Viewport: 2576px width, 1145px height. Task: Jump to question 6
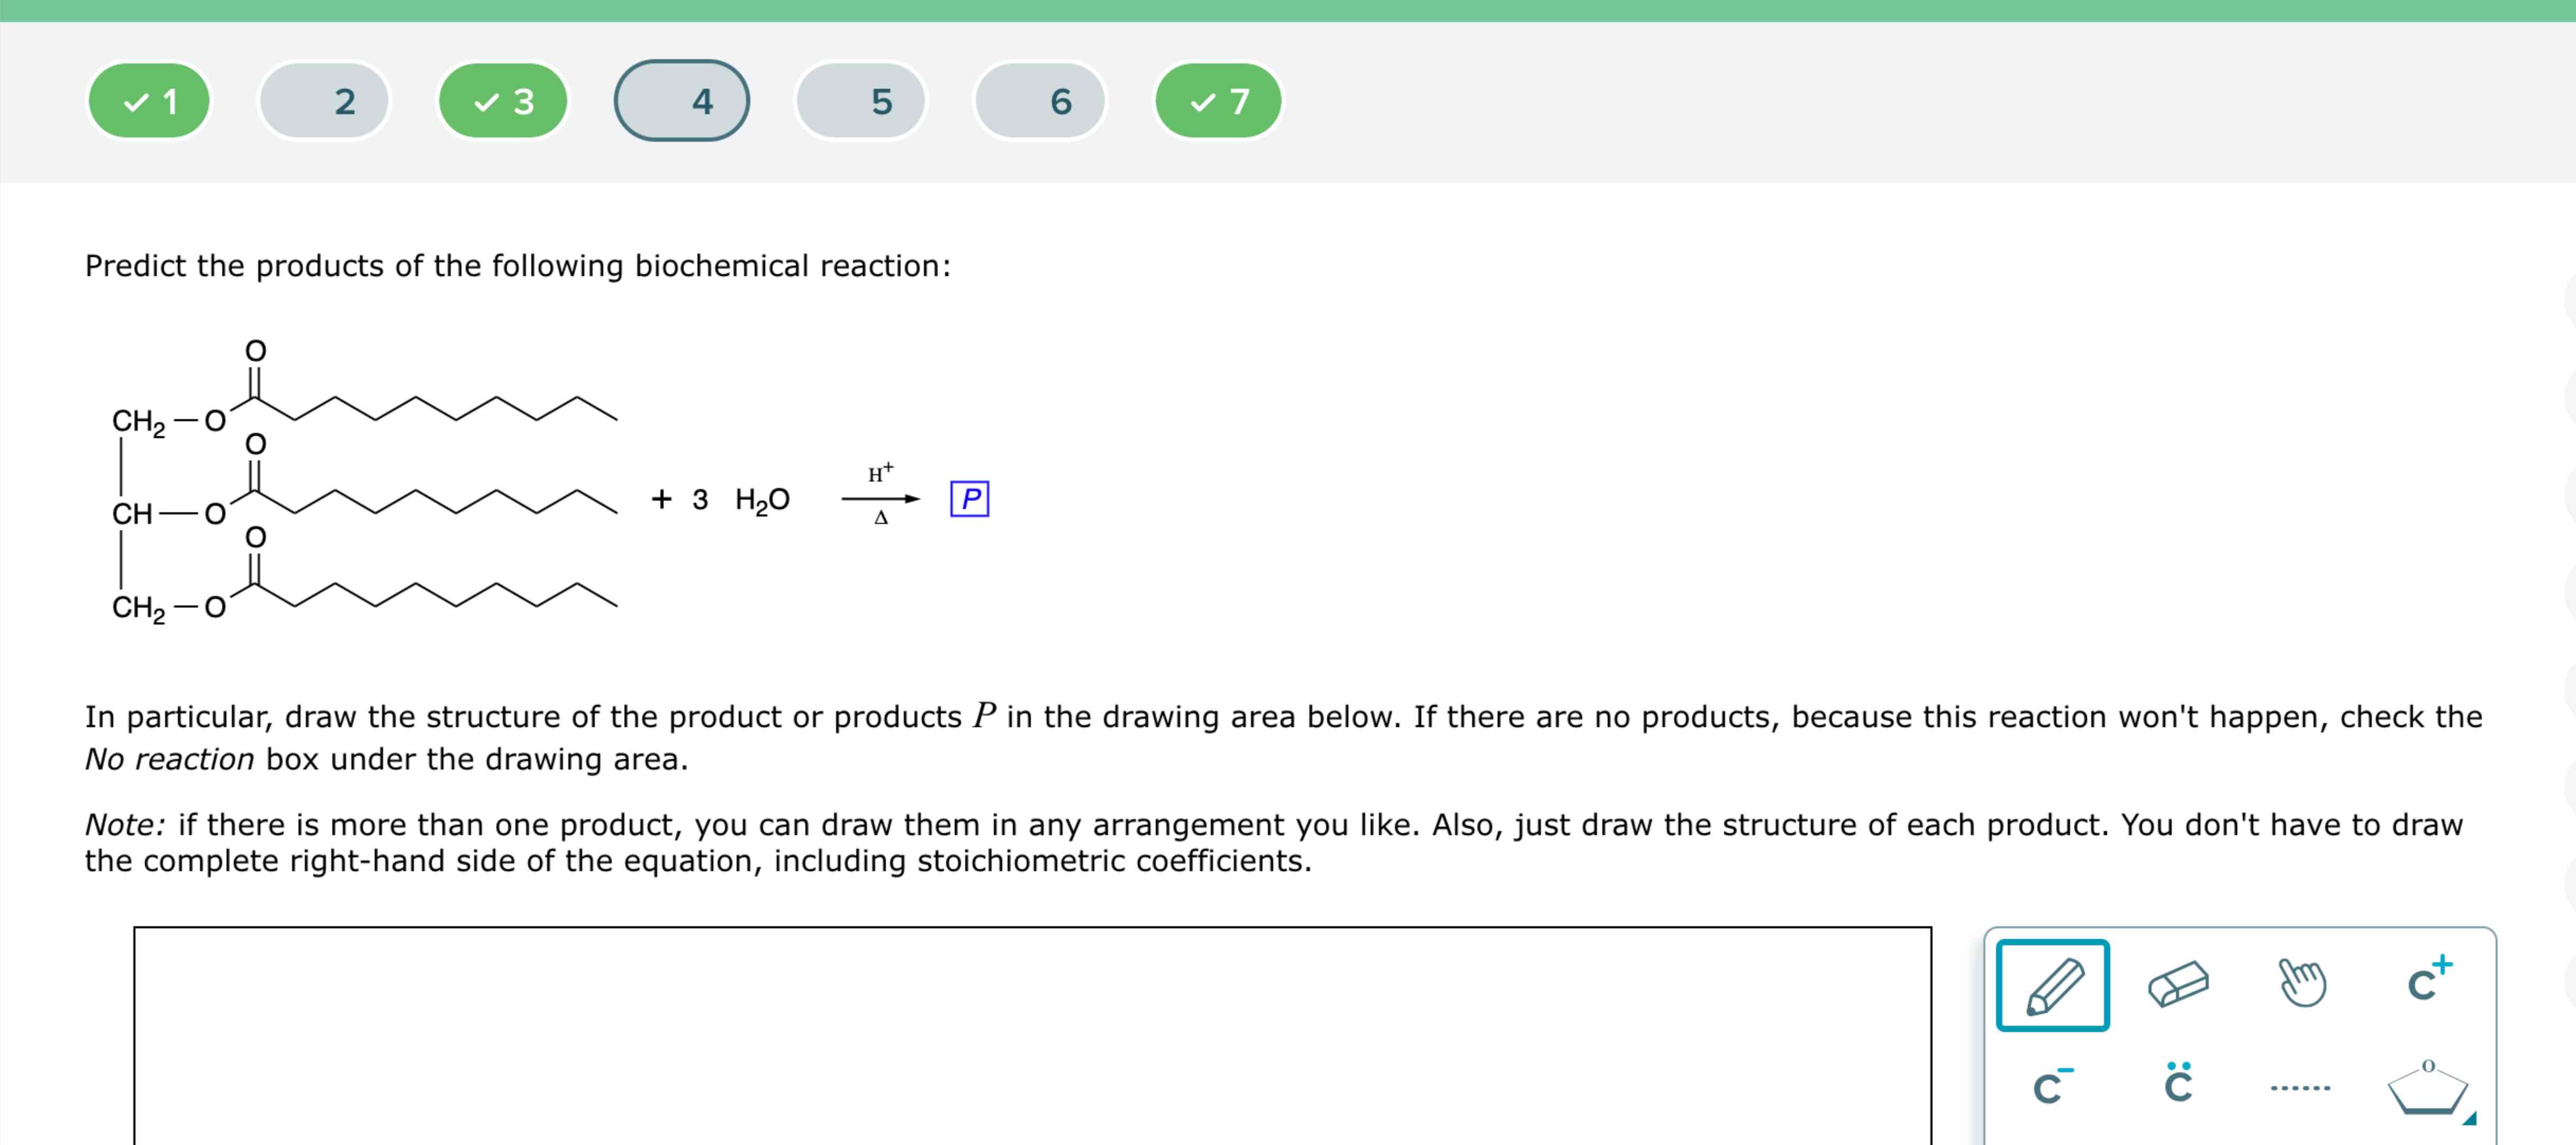(x=1039, y=100)
